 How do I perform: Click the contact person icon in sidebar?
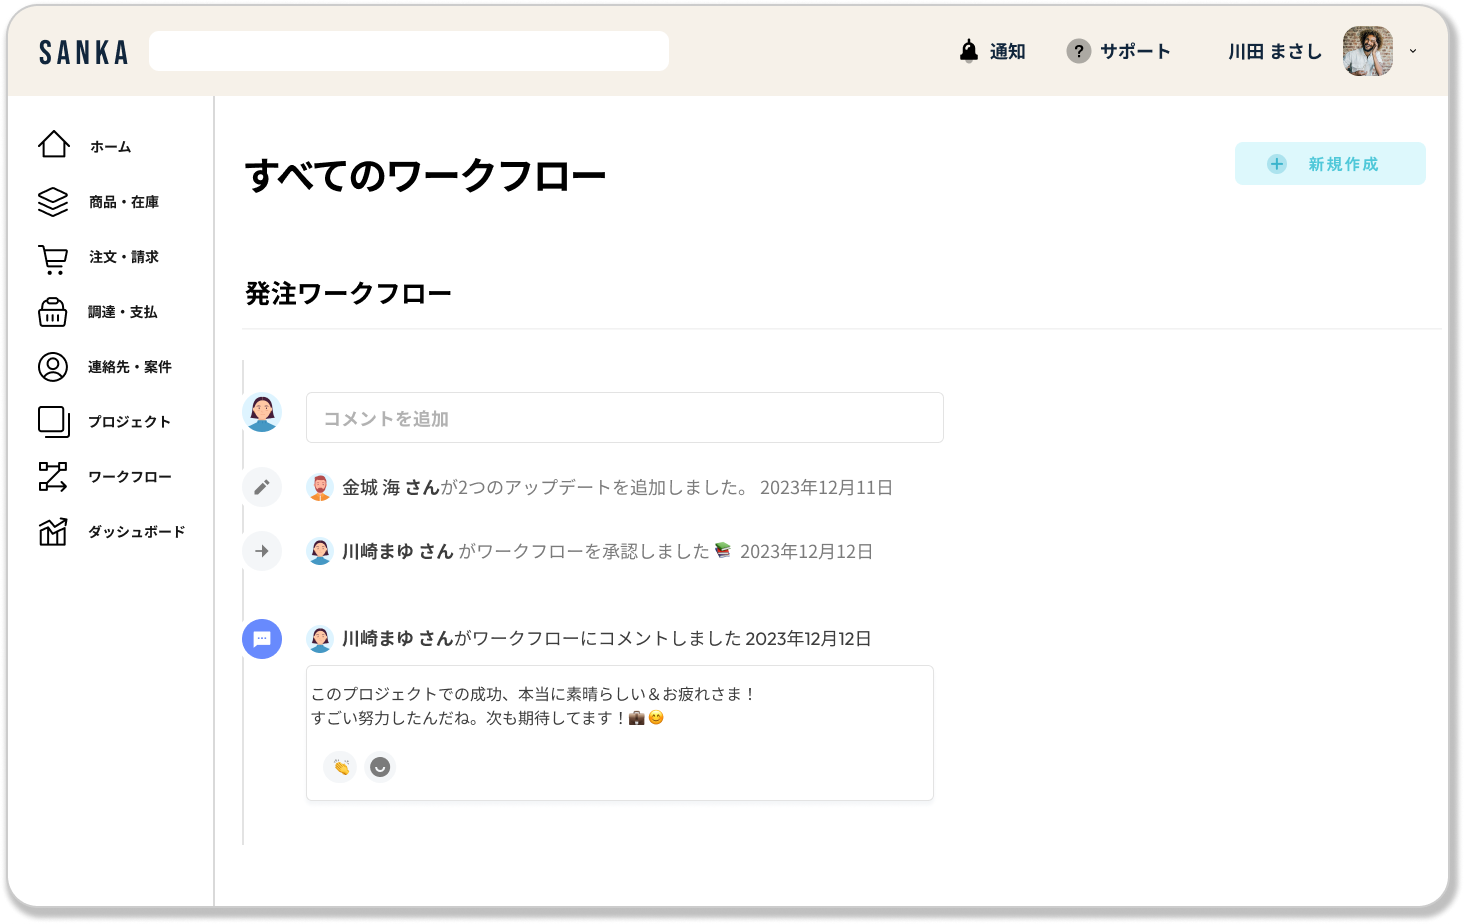click(53, 367)
